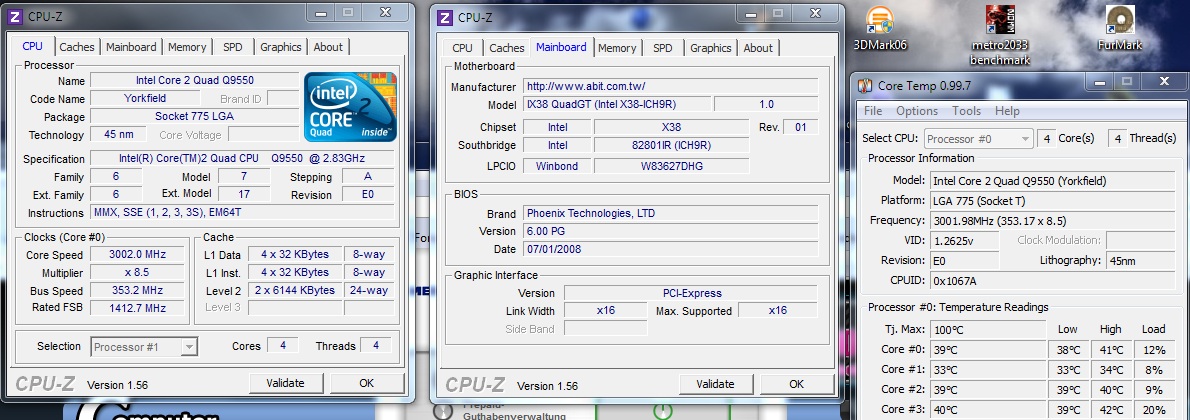Click Validate in the Mainboard window

(x=715, y=384)
